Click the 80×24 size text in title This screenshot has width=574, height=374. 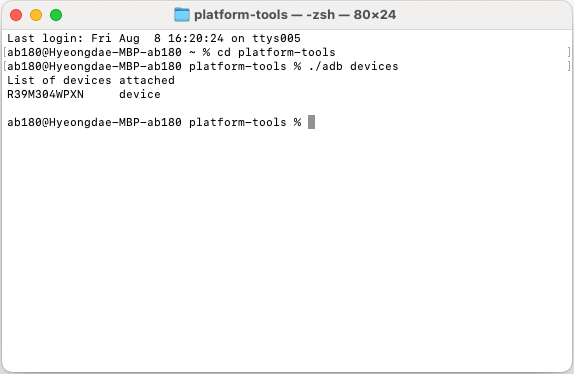tap(374, 15)
